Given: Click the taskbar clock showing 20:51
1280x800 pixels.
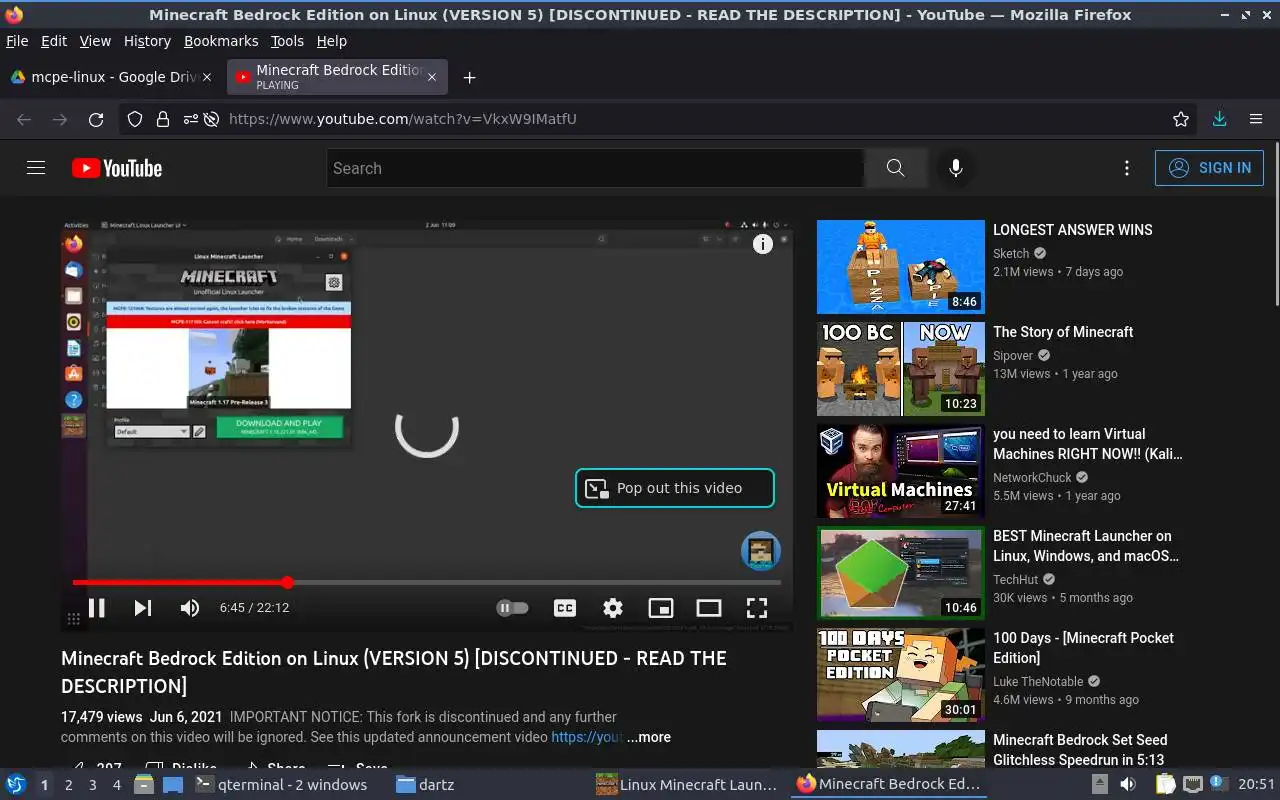Looking at the screenshot, I should click(1257, 785).
